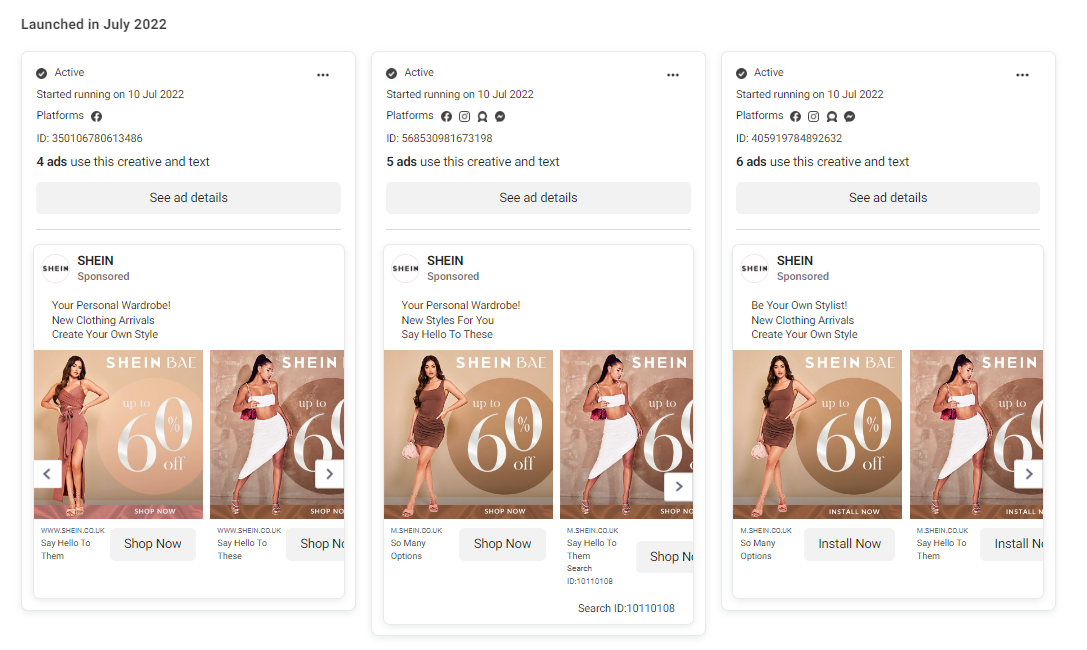Screen dimensions: 1087x650
Task: Select 'Be Your Own Stylist!' ad copy
Action: coord(799,305)
